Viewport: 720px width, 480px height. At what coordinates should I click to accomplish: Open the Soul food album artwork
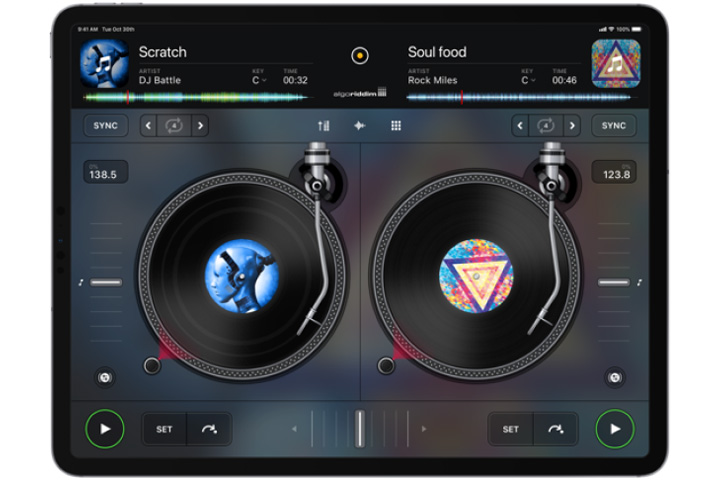(x=615, y=63)
